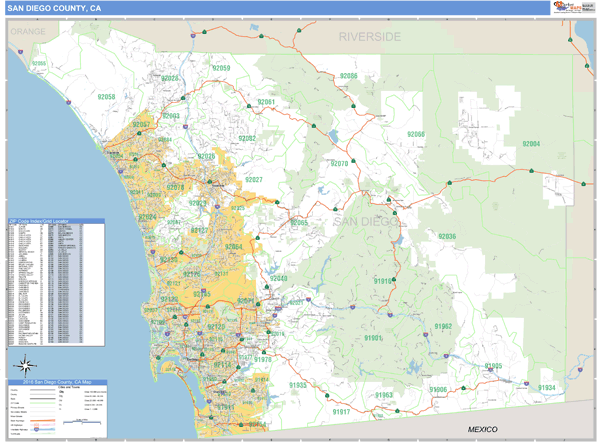This screenshot has height=442, width=600.
Task: Select ZIP code 91963 label
Action: click(x=383, y=395)
